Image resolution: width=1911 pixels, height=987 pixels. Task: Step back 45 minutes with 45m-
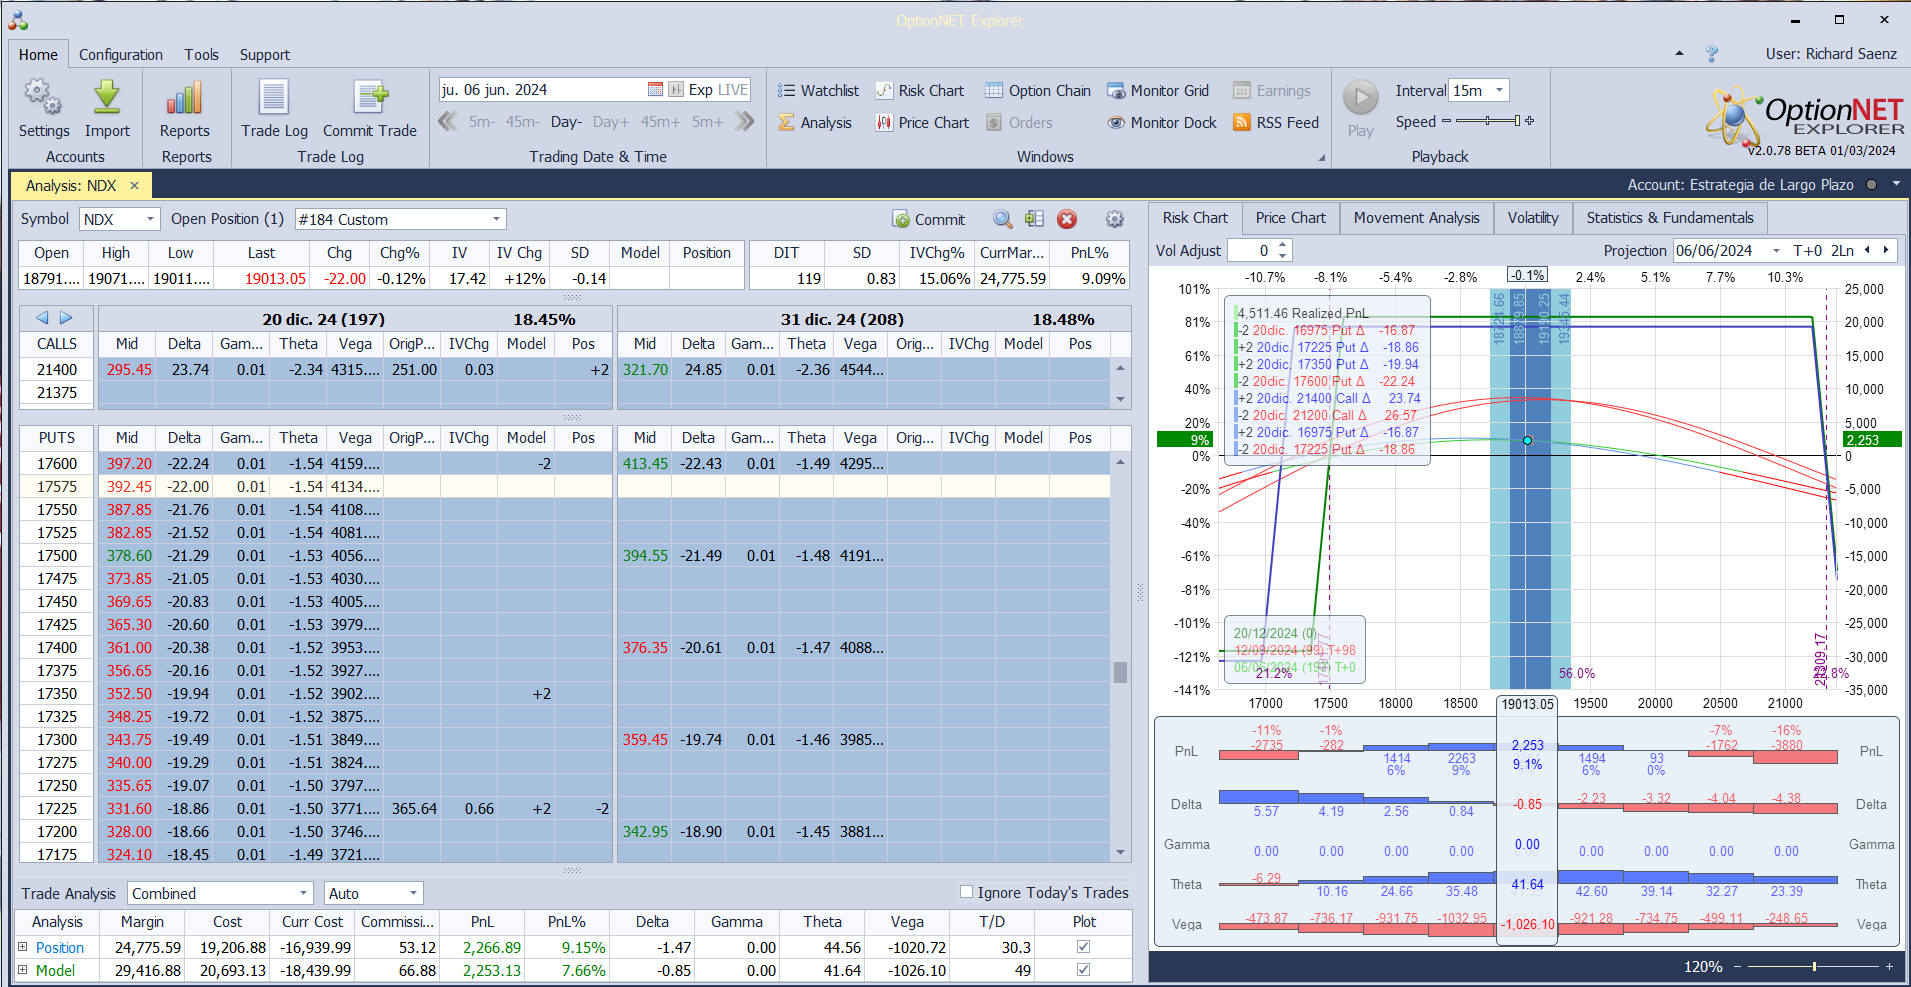[x=522, y=122]
